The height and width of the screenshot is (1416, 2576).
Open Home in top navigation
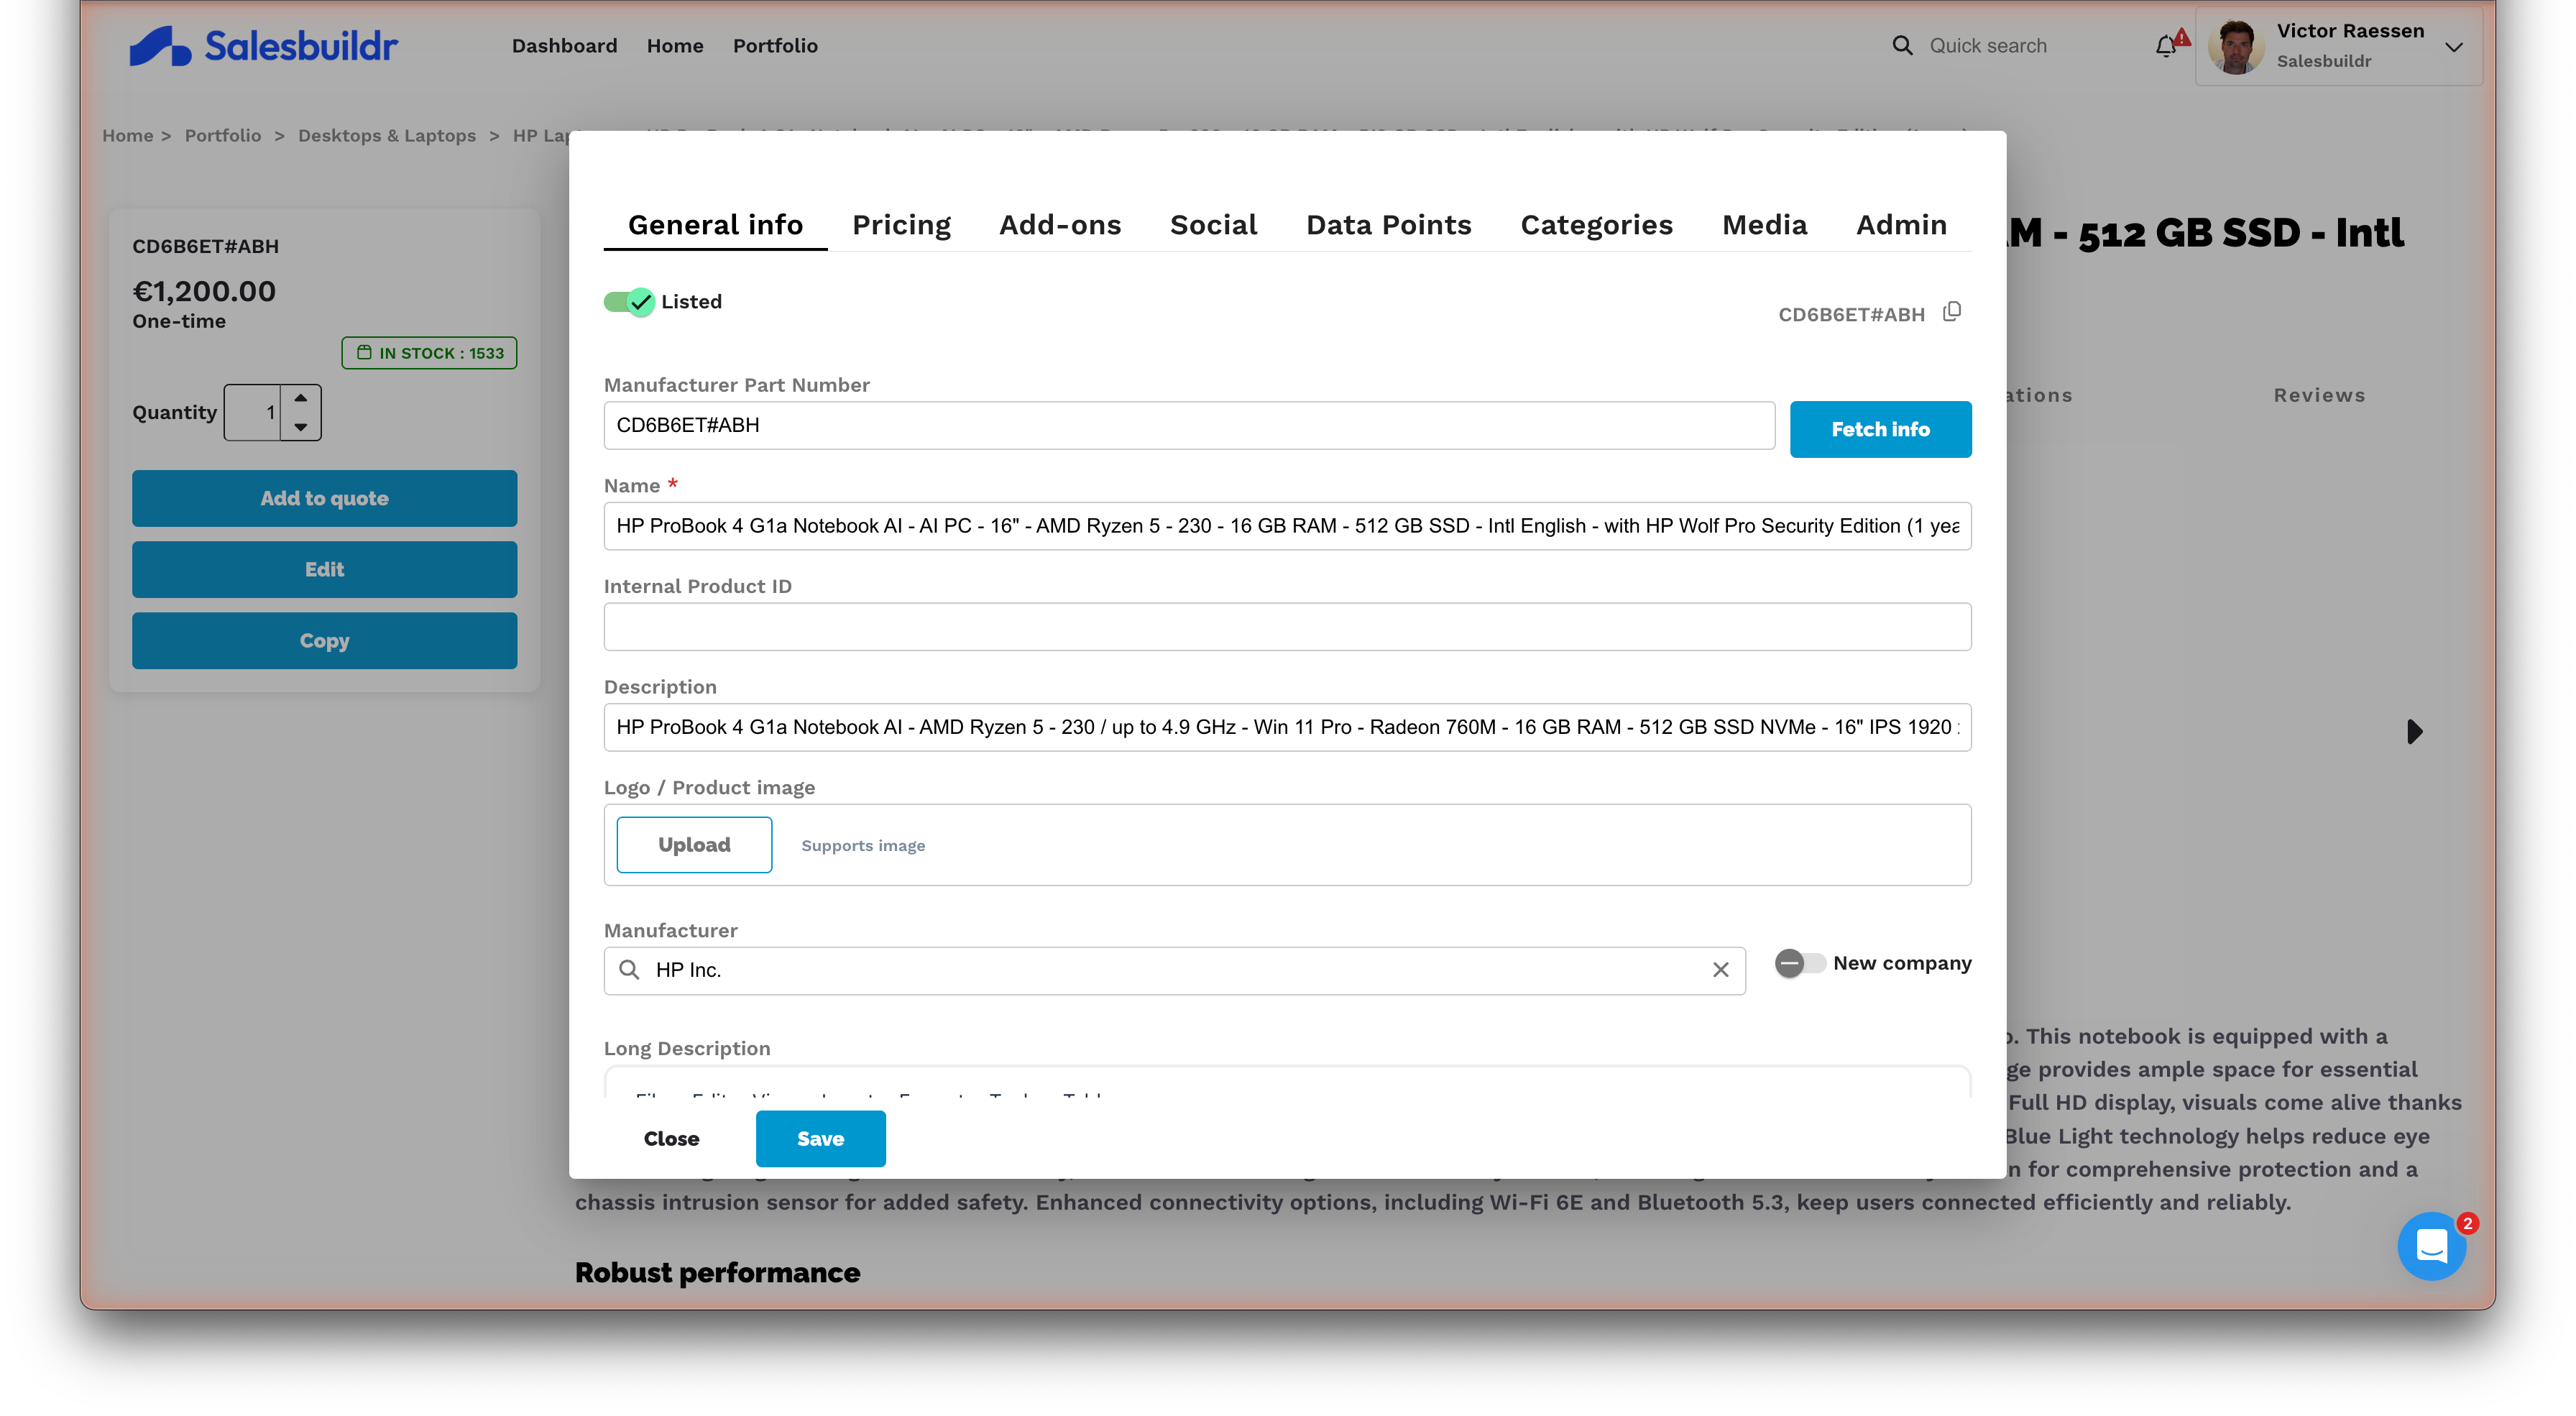pyautogui.click(x=675, y=46)
